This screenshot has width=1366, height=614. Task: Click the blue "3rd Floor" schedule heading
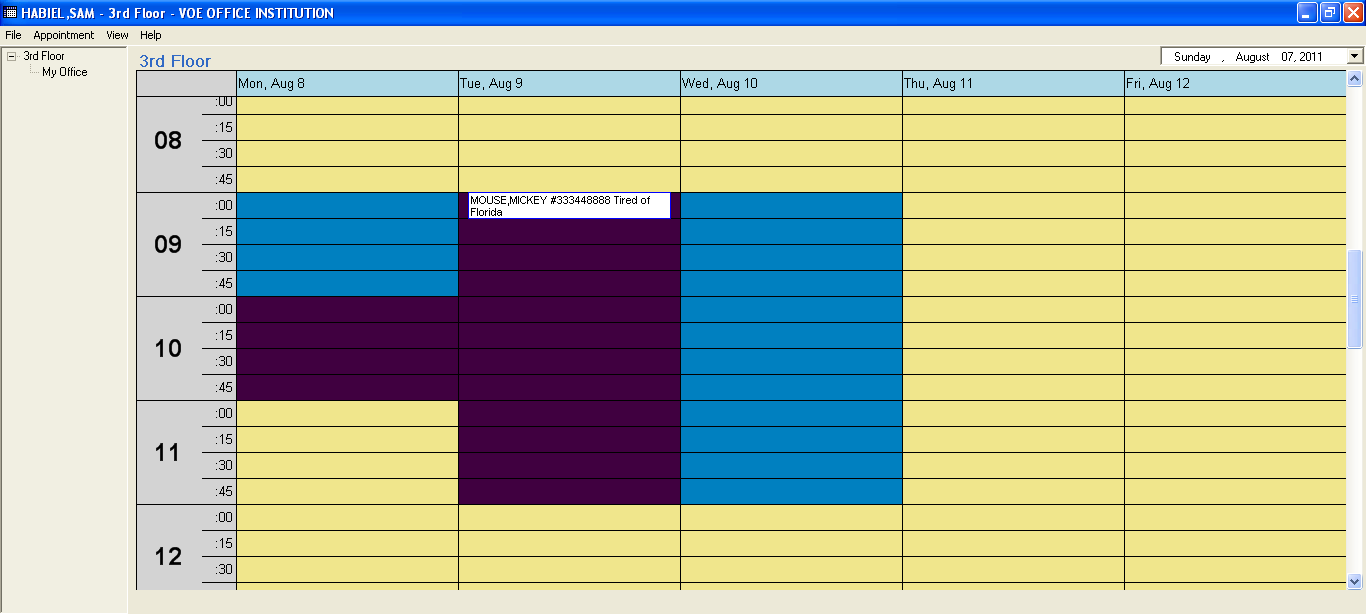coord(175,61)
